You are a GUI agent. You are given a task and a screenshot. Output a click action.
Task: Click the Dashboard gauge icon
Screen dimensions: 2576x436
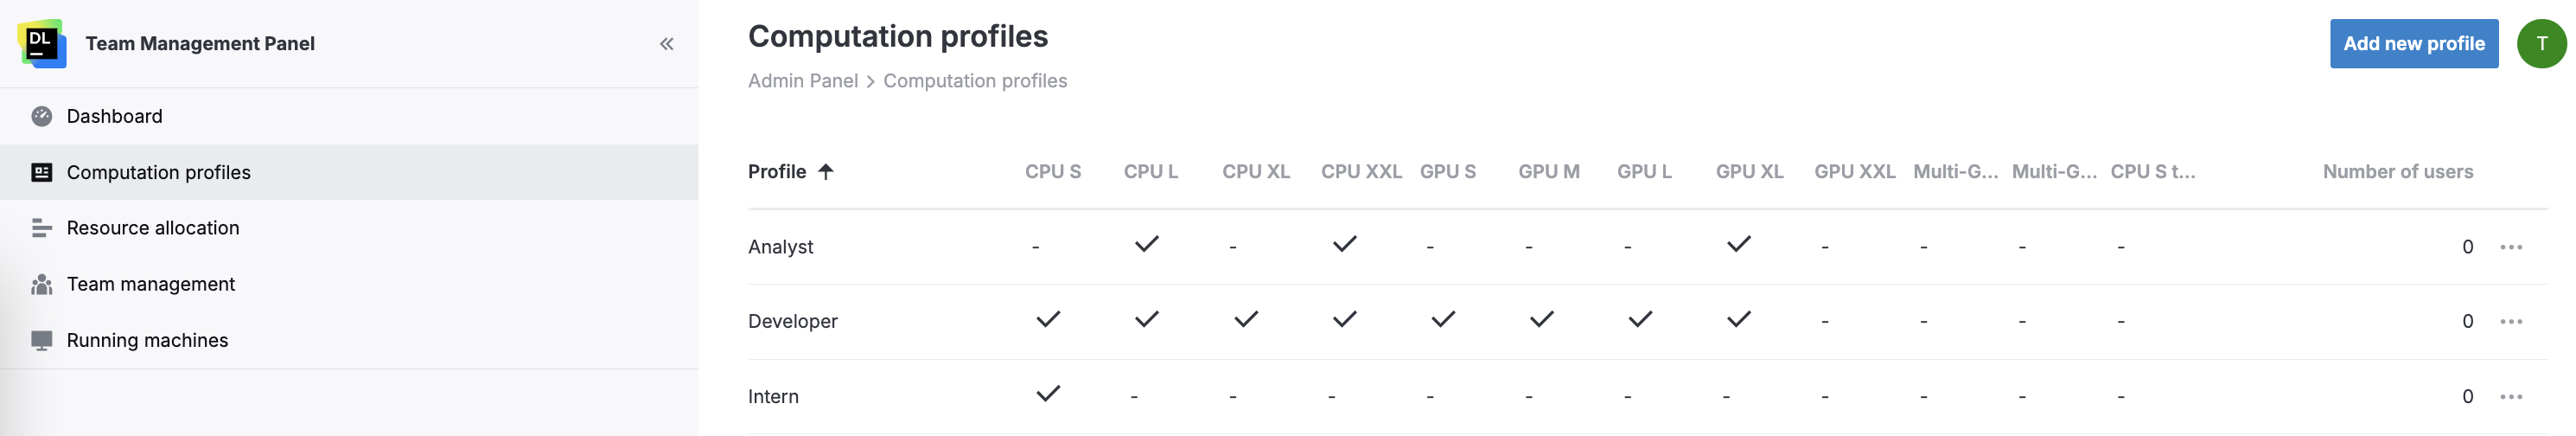click(41, 116)
